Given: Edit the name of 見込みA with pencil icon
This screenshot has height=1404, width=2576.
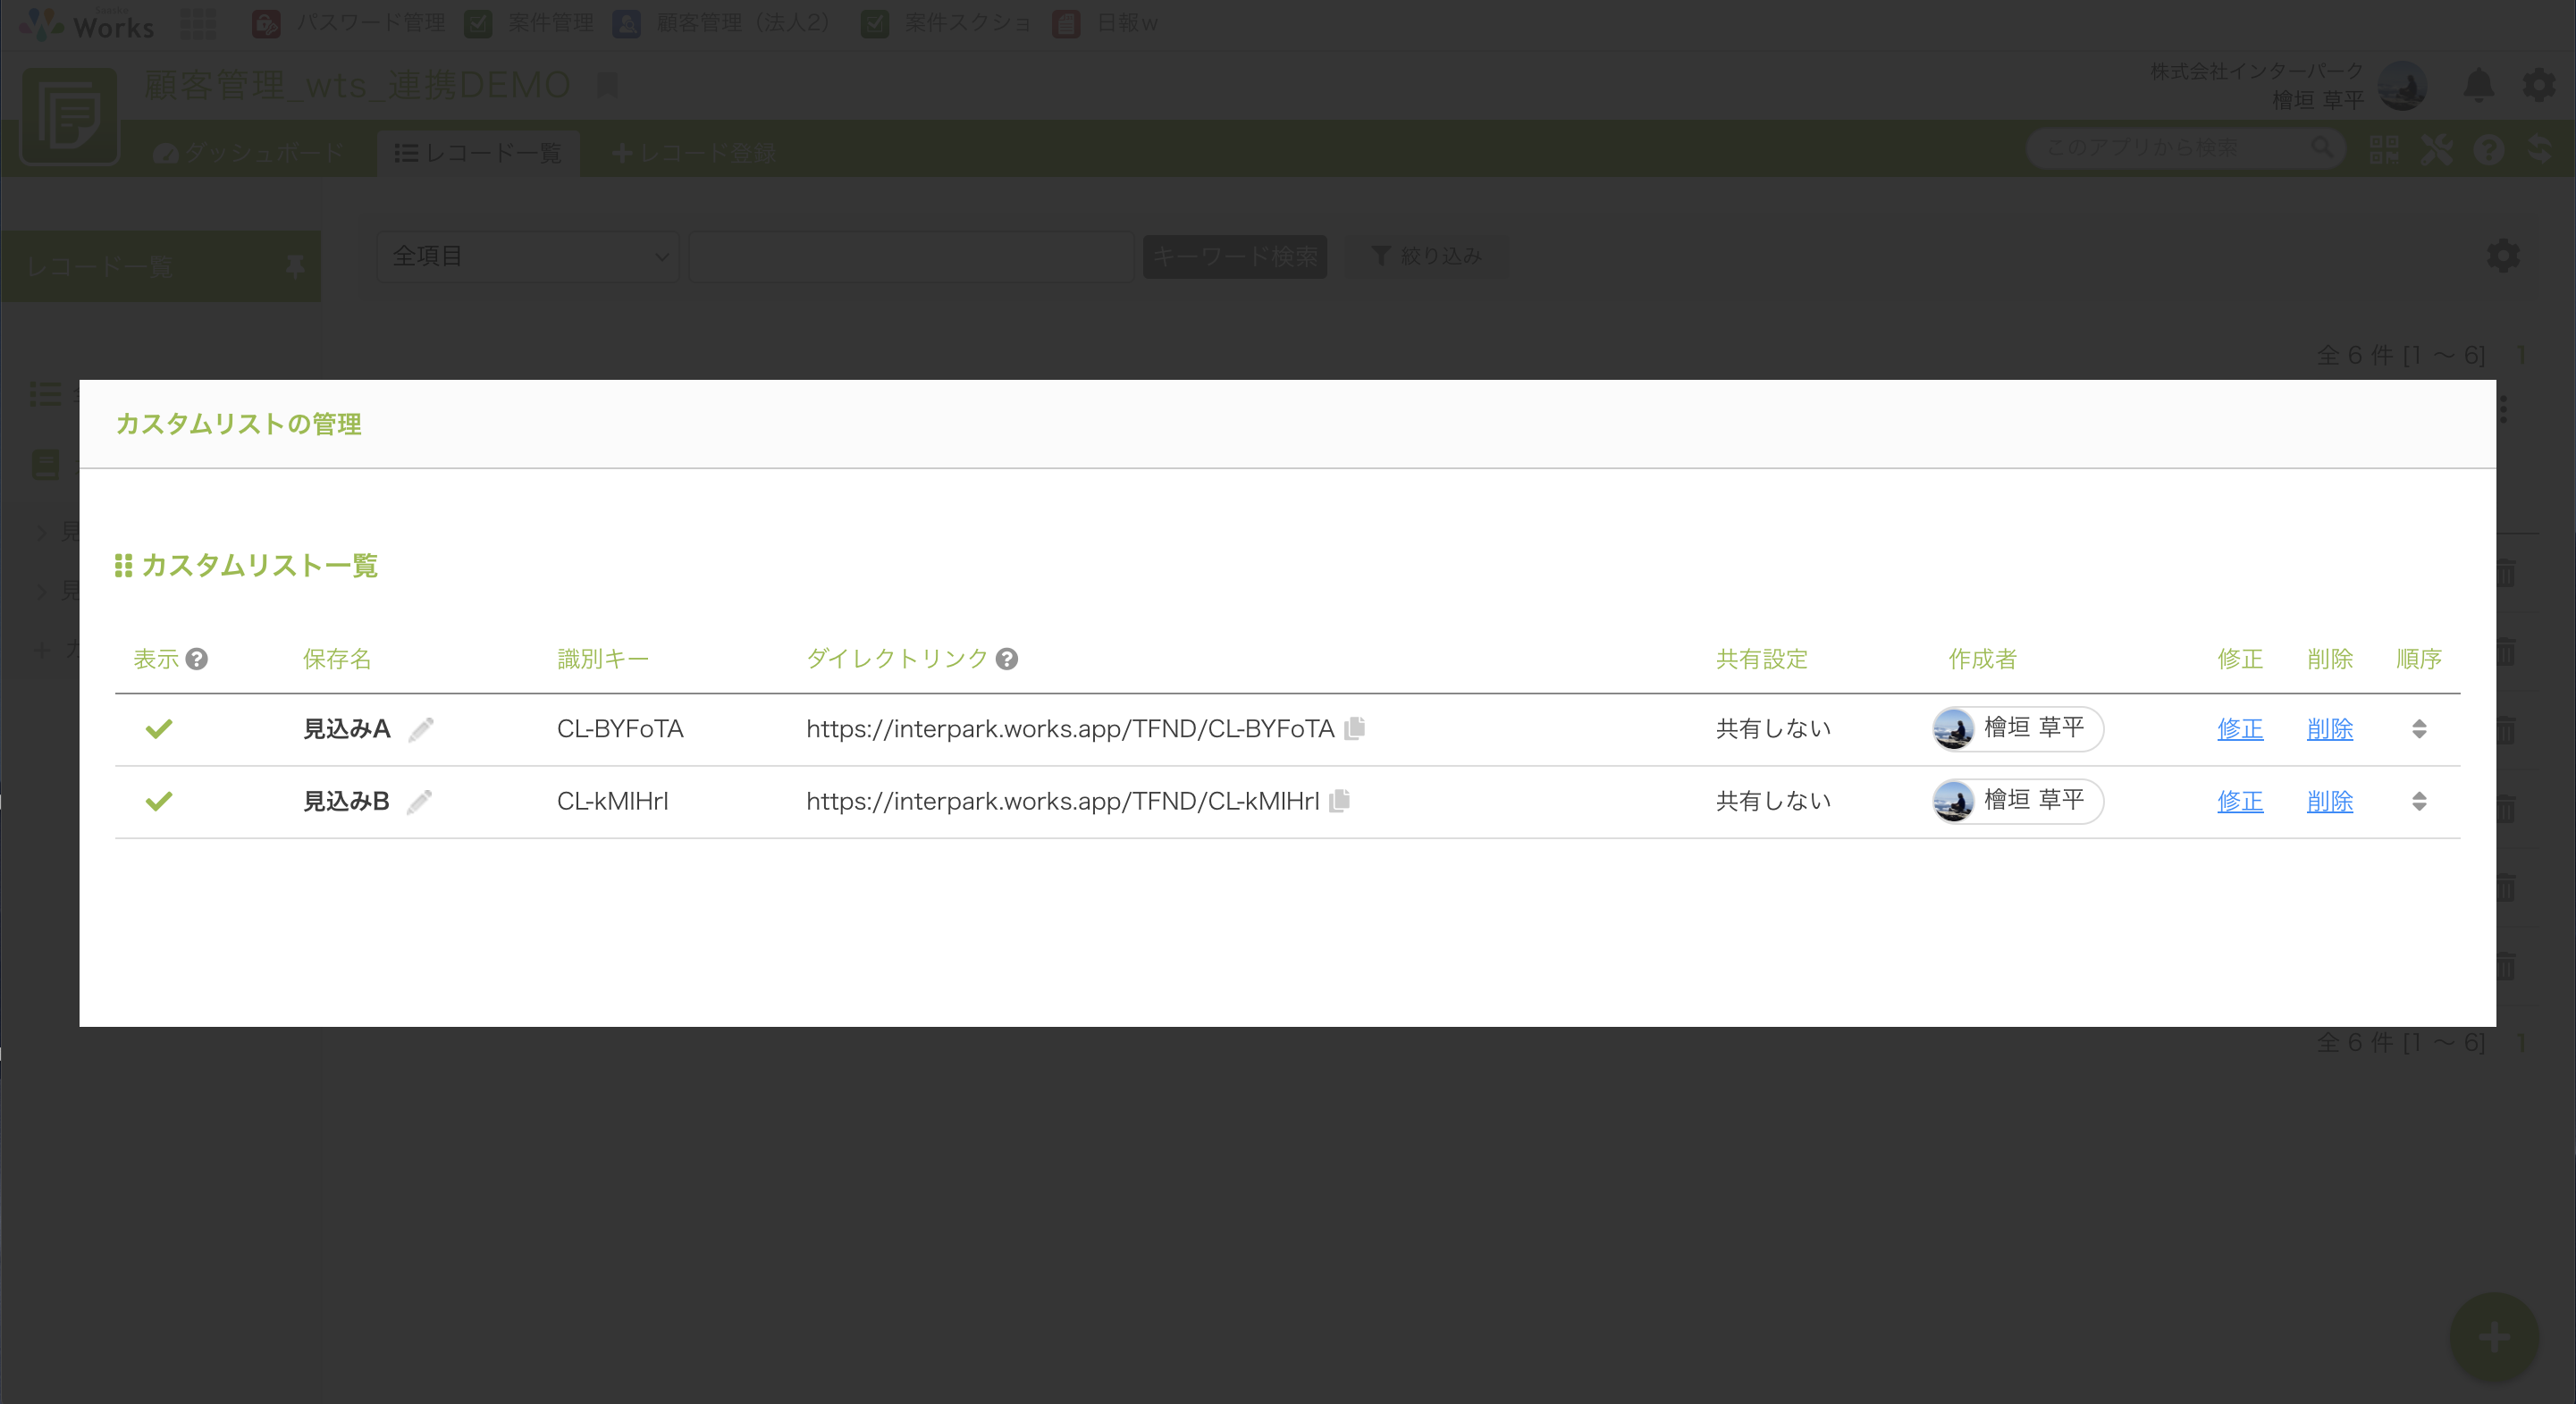Looking at the screenshot, I should (x=421, y=729).
